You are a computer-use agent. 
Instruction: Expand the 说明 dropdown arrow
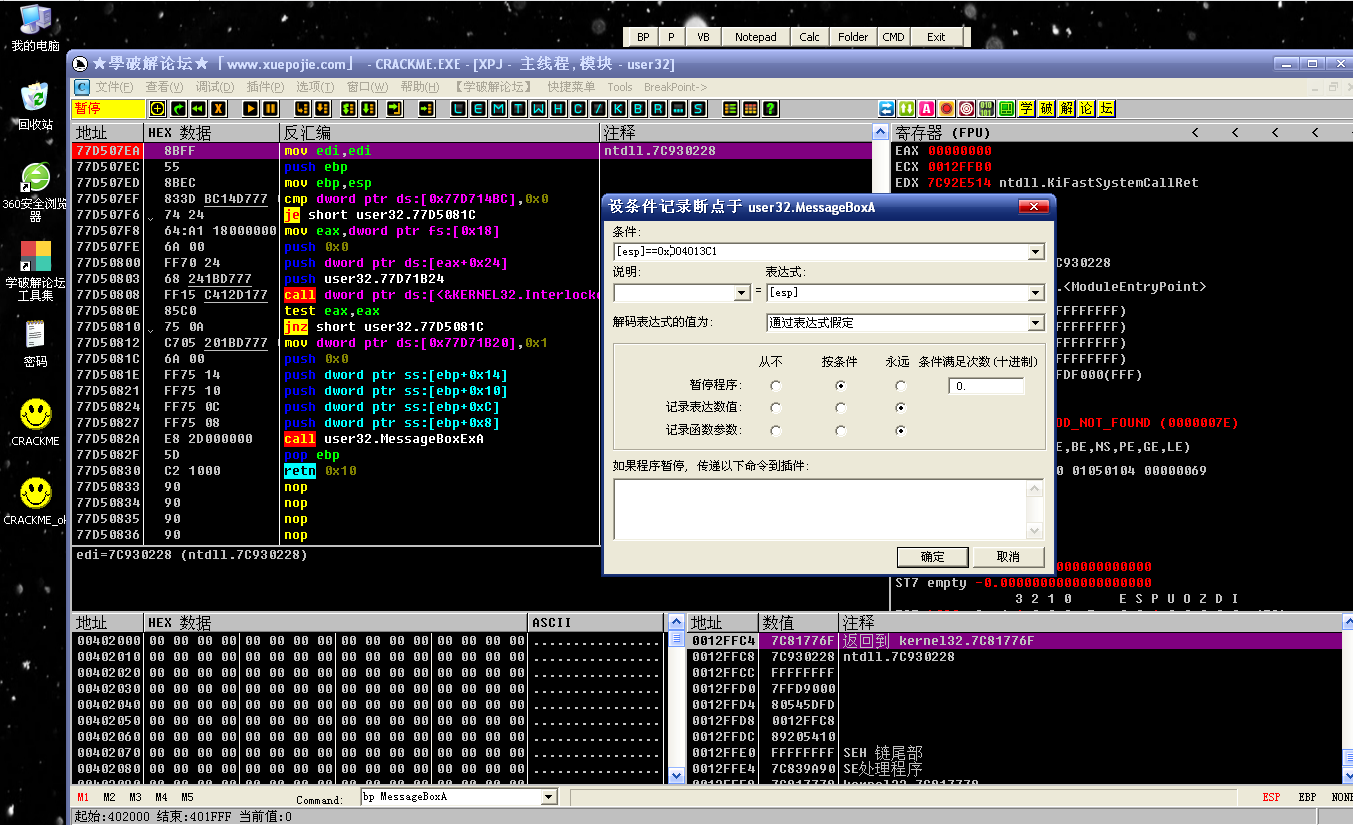tap(741, 293)
